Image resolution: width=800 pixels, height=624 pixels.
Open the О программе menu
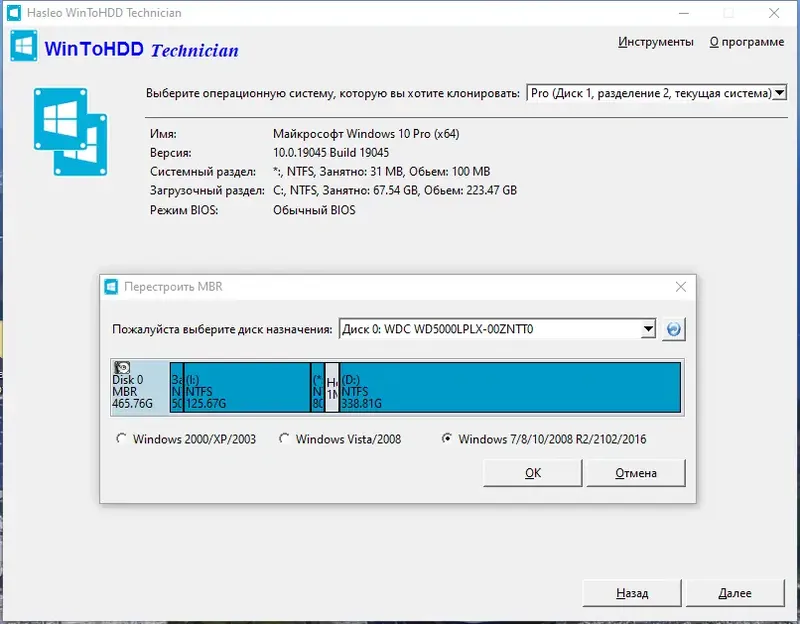[748, 42]
